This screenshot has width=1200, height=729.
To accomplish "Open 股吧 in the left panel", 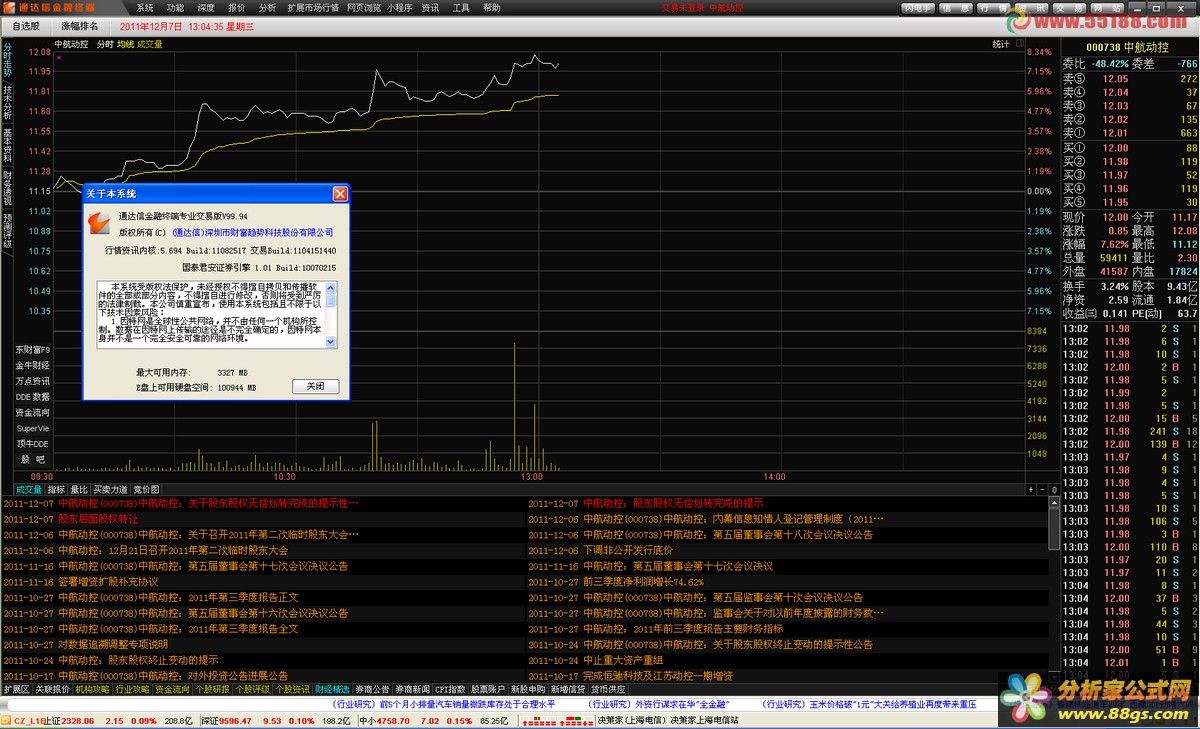I will [33, 459].
